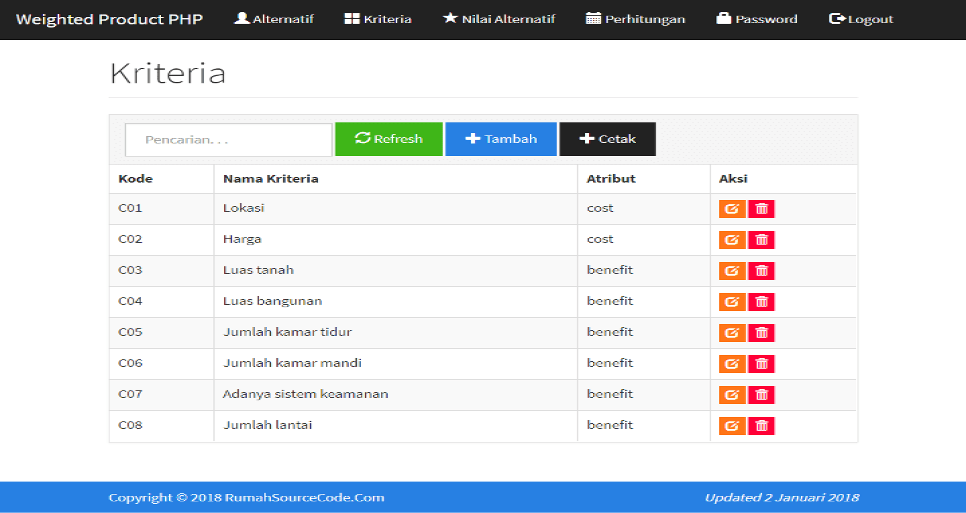Edit the Jumlah kamar tidur criterion
The height and width of the screenshot is (513, 966).
[732, 333]
